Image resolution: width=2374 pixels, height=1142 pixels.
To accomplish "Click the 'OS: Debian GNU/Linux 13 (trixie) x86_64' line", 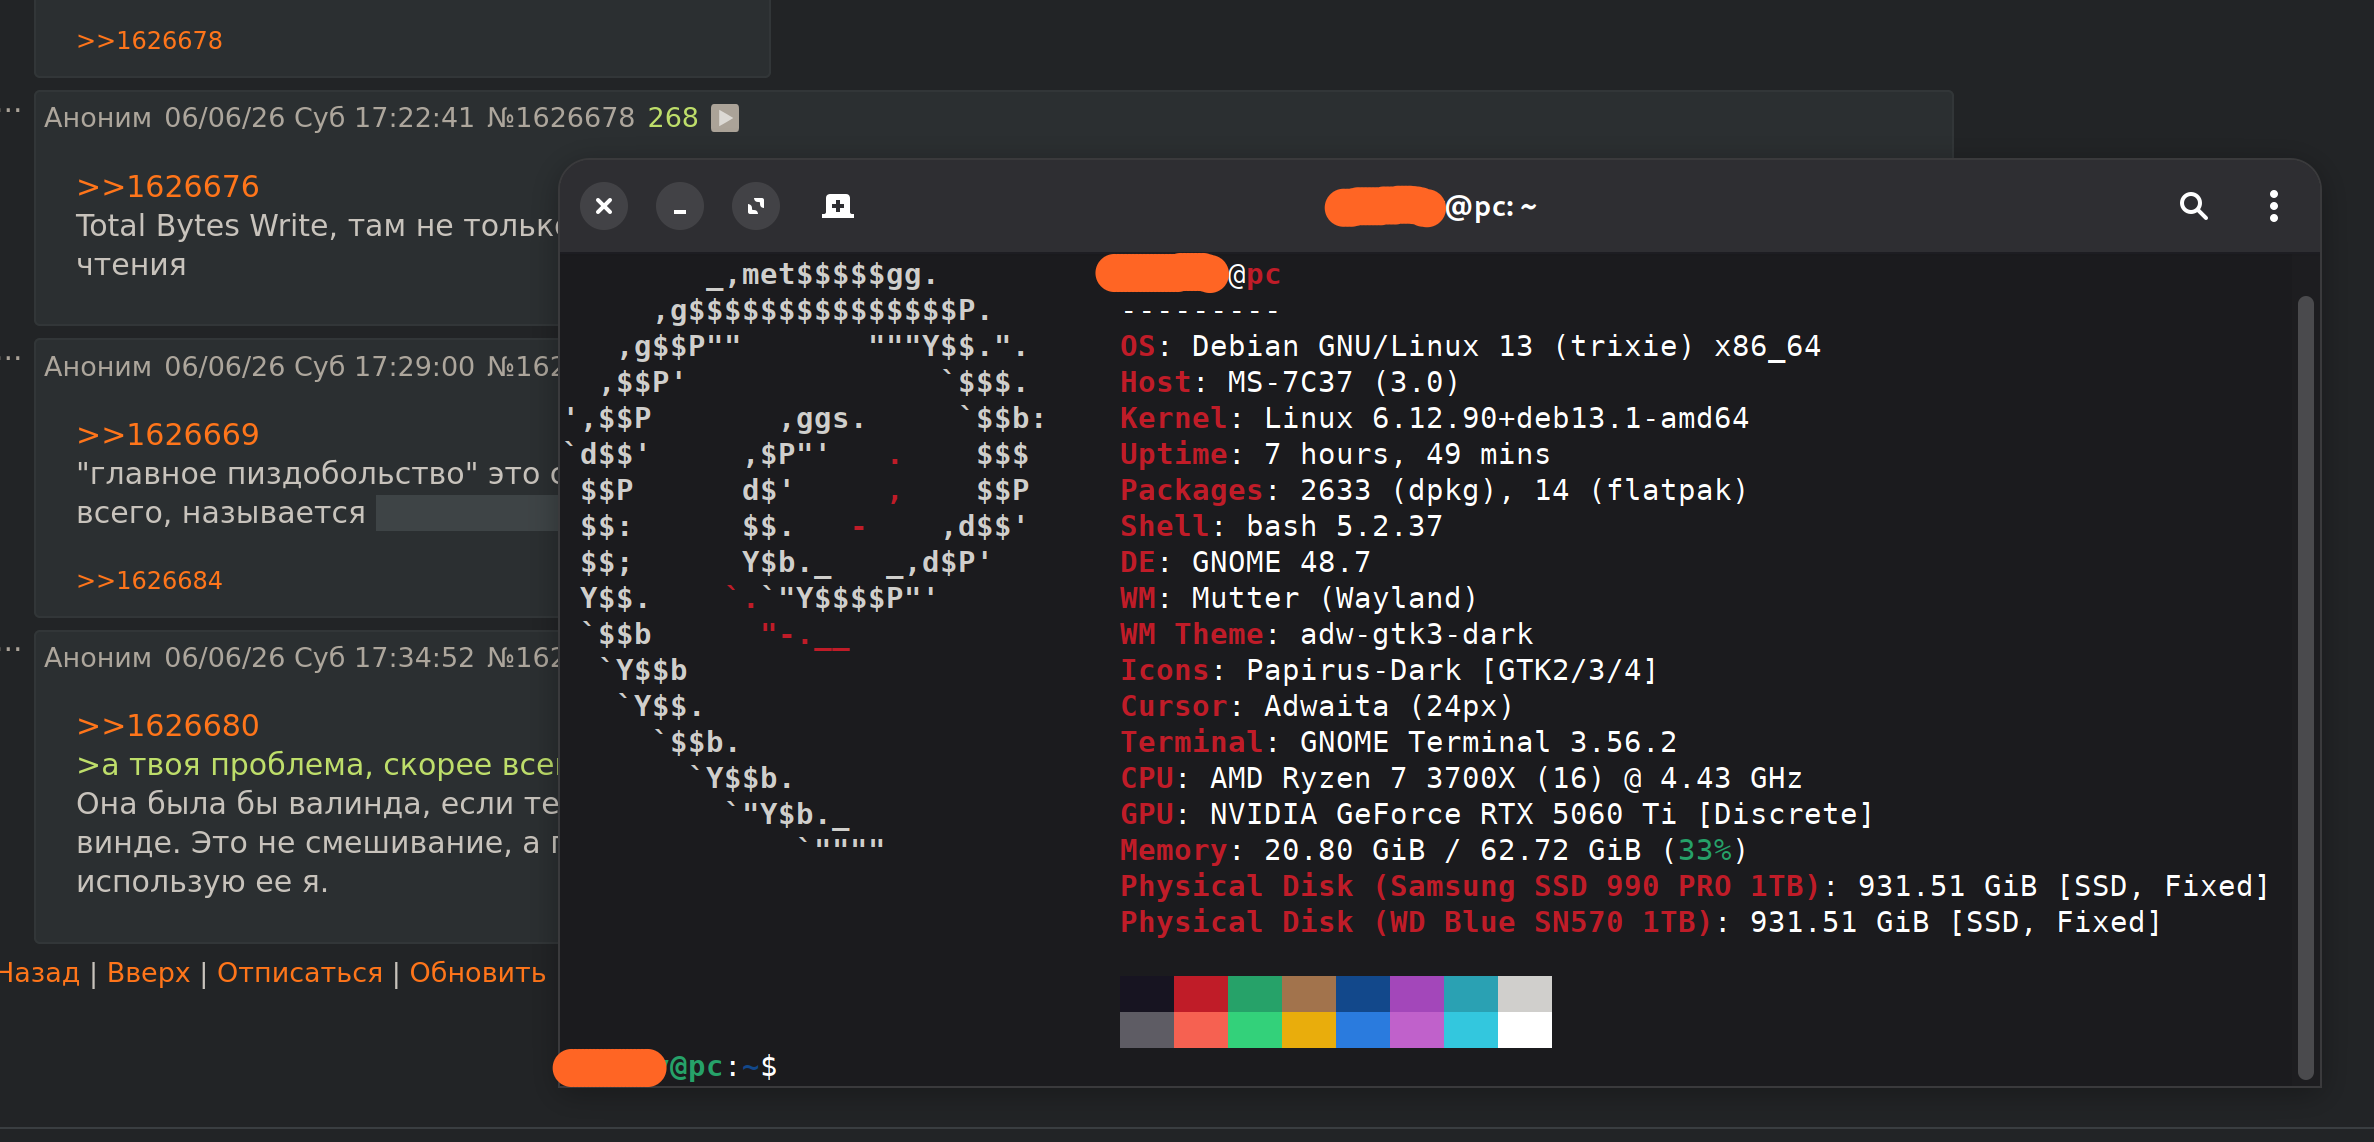I will click(1470, 347).
